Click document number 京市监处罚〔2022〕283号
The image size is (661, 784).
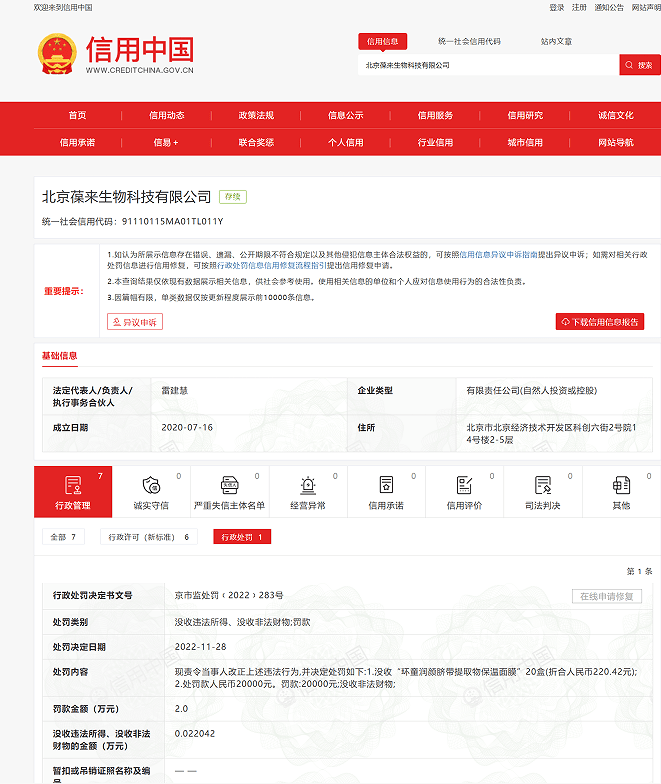(x=229, y=595)
